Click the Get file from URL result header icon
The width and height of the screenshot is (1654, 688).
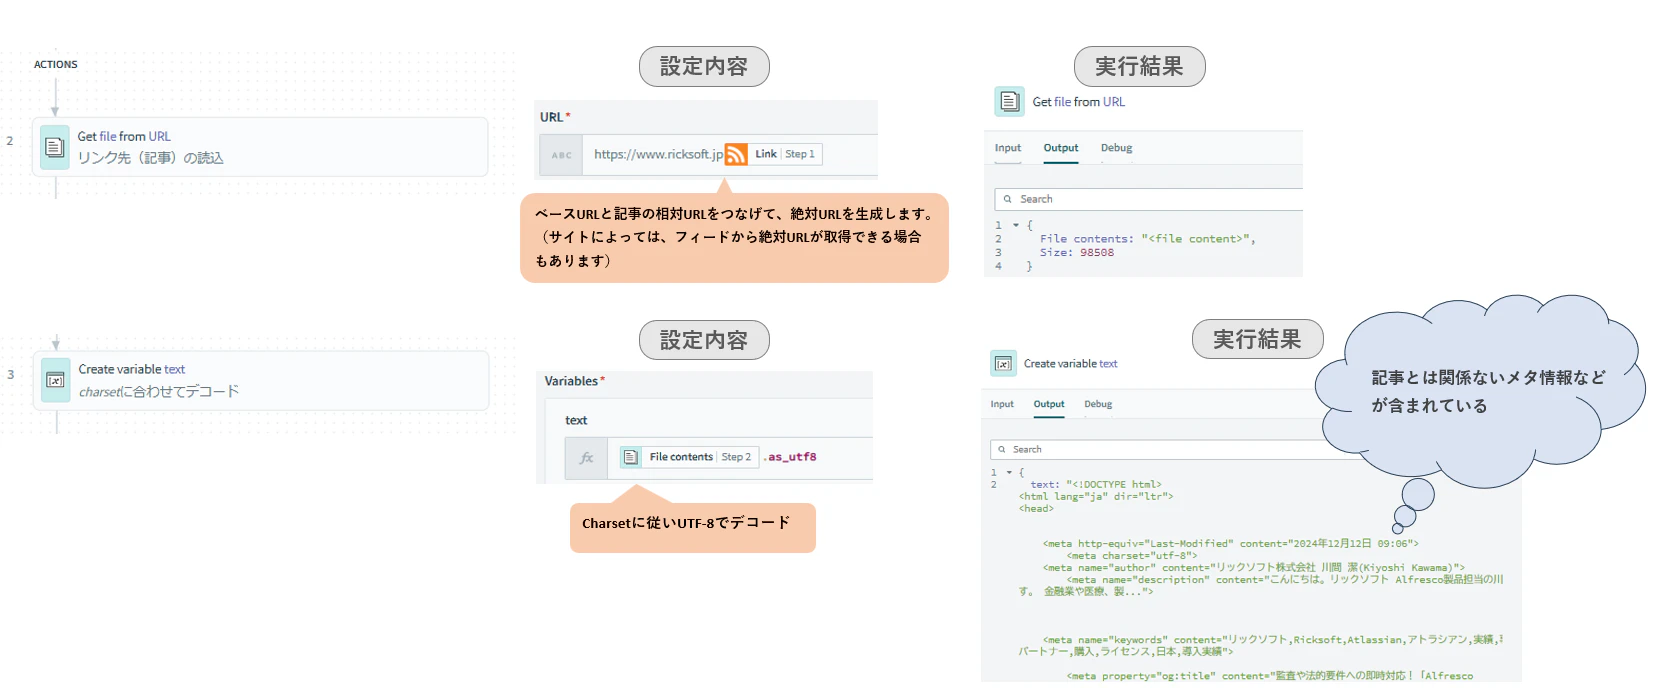click(1009, 101)
